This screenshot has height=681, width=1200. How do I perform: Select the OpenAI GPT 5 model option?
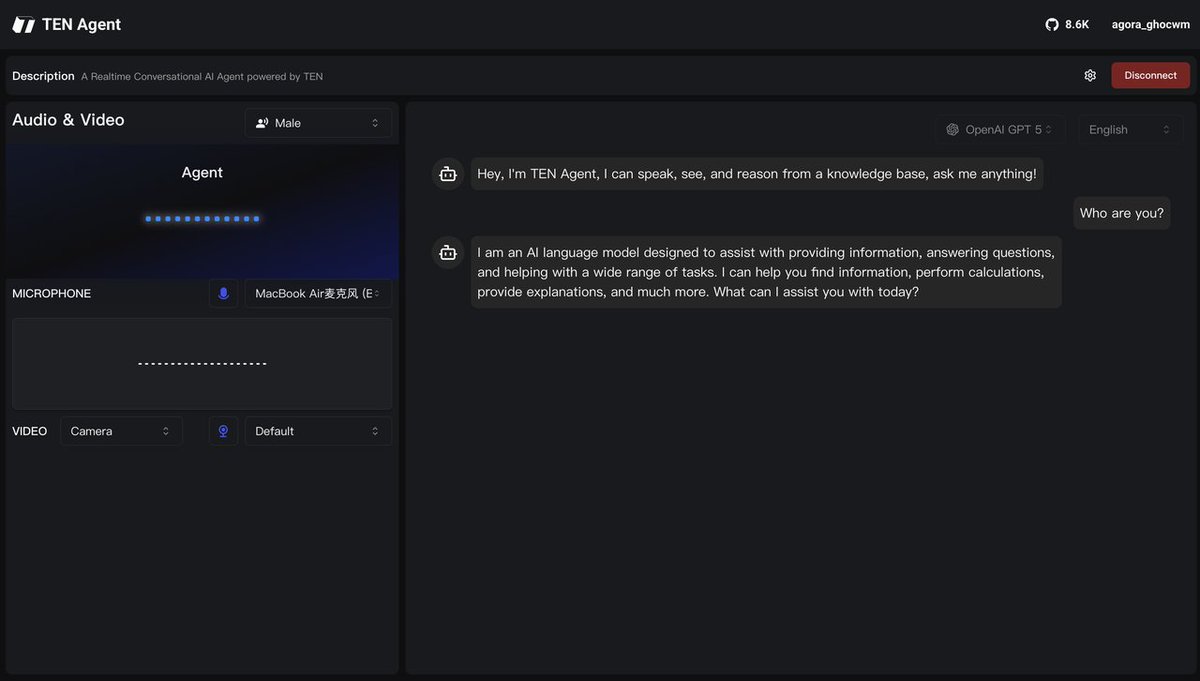pyautogui.click(x=1002, y=128)
